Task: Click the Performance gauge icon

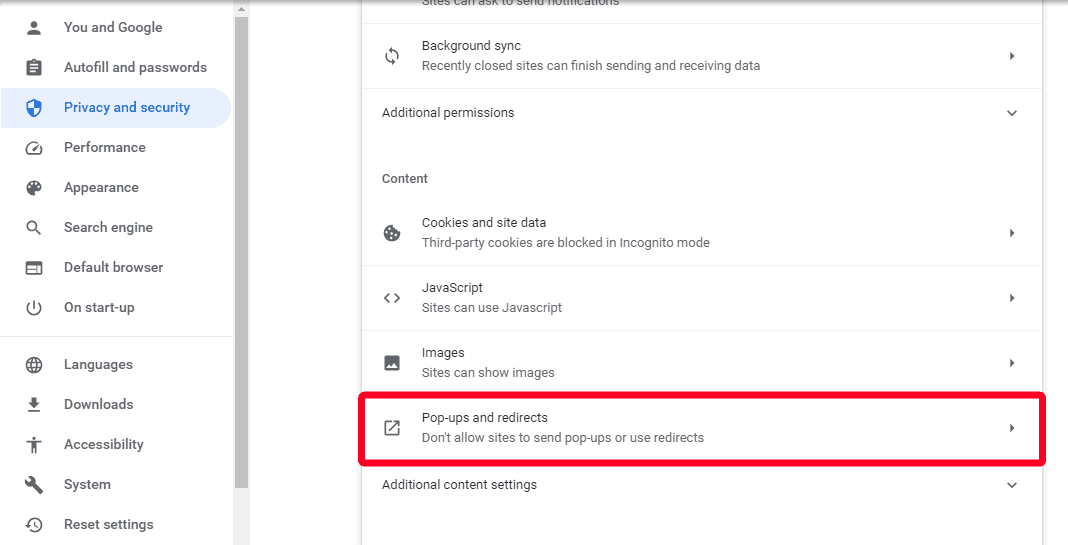Action: pyautogui.click(x=34, y=148)
